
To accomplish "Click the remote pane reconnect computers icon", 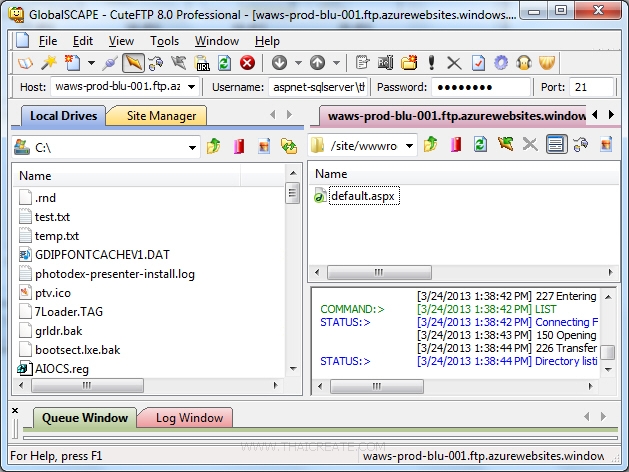I will pos(581,144).
